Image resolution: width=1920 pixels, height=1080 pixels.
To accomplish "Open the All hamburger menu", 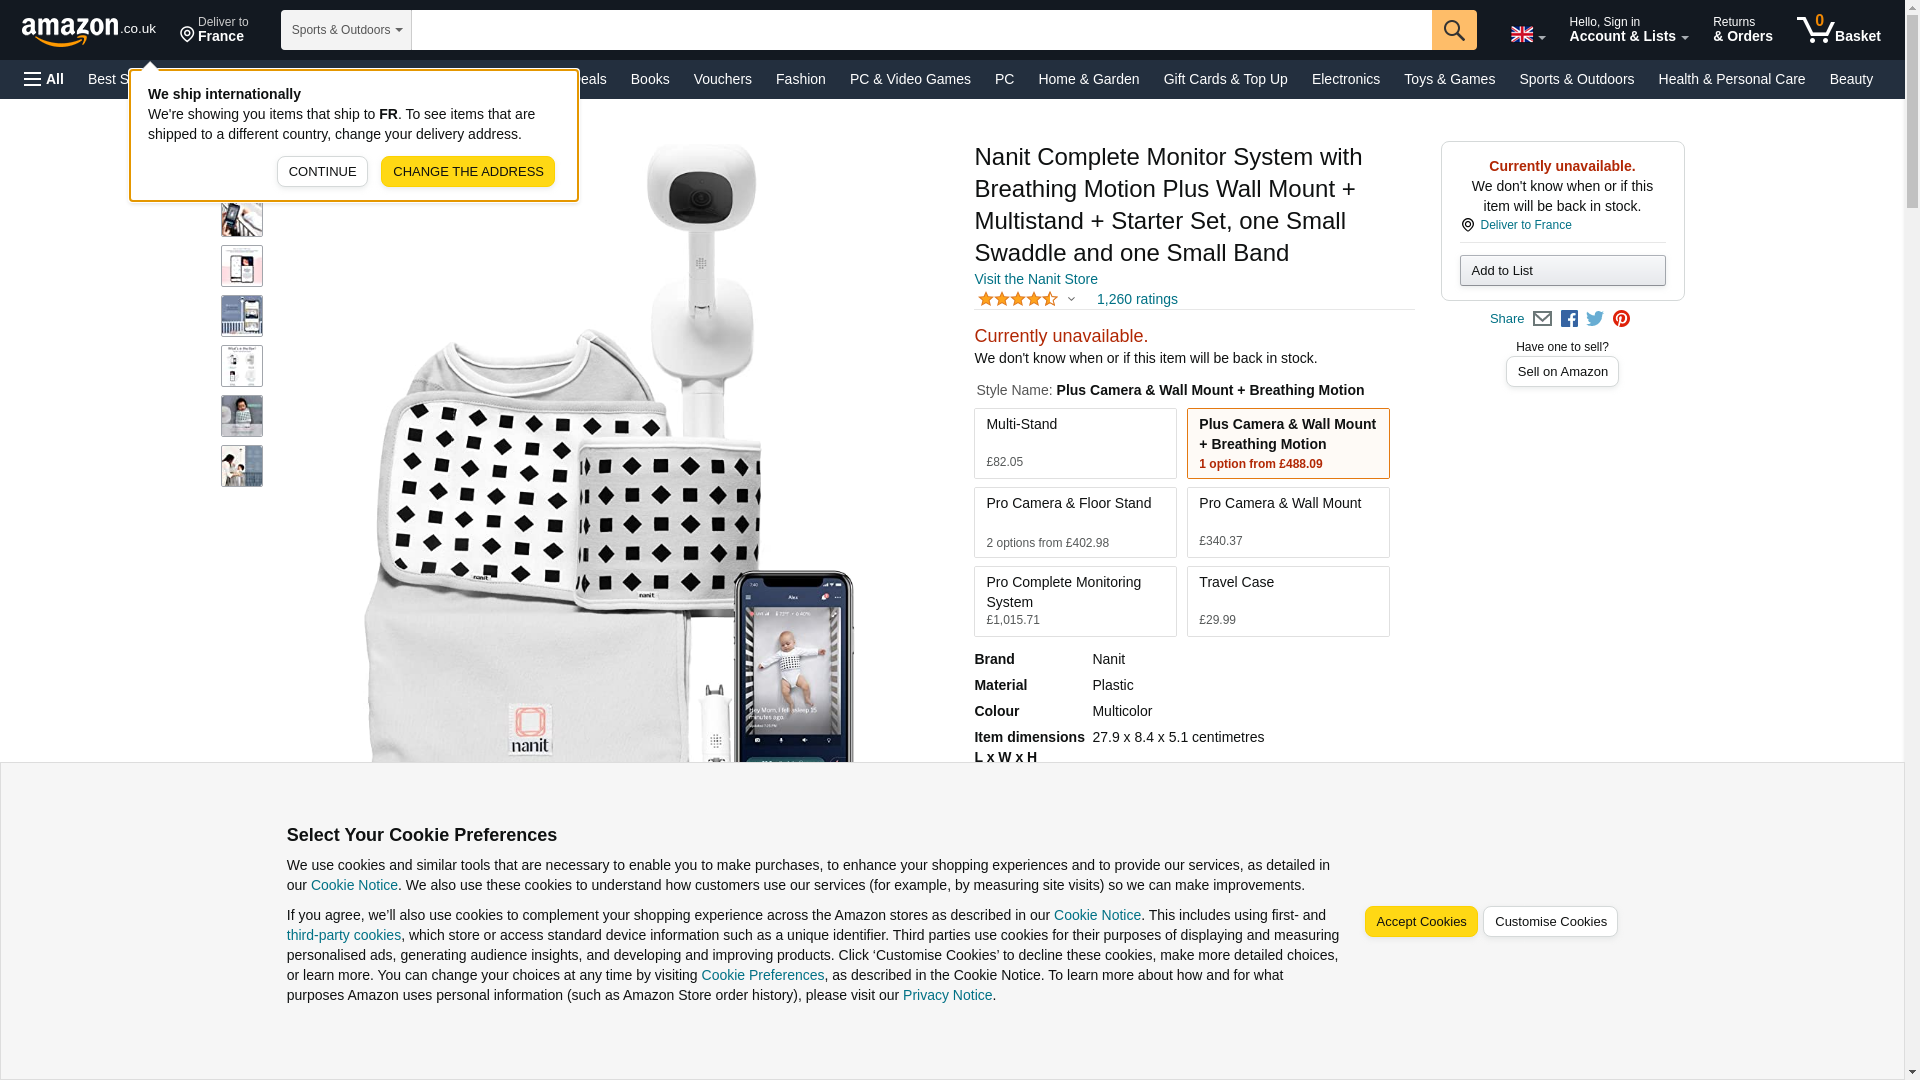I will point(44,79).
